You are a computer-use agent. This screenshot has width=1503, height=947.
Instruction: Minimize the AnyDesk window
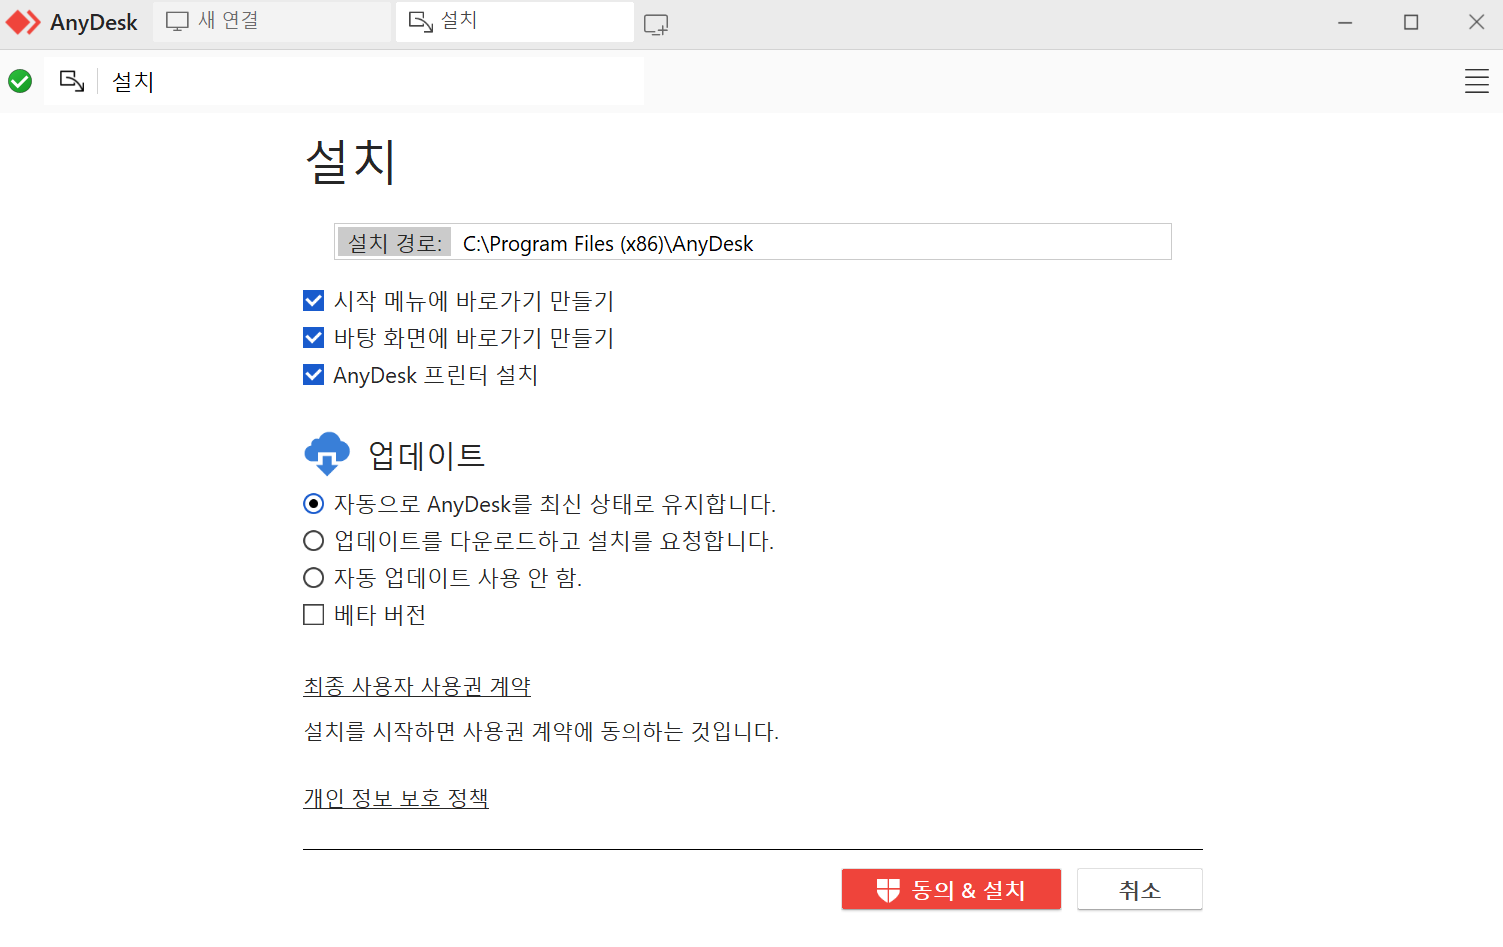1345,22
